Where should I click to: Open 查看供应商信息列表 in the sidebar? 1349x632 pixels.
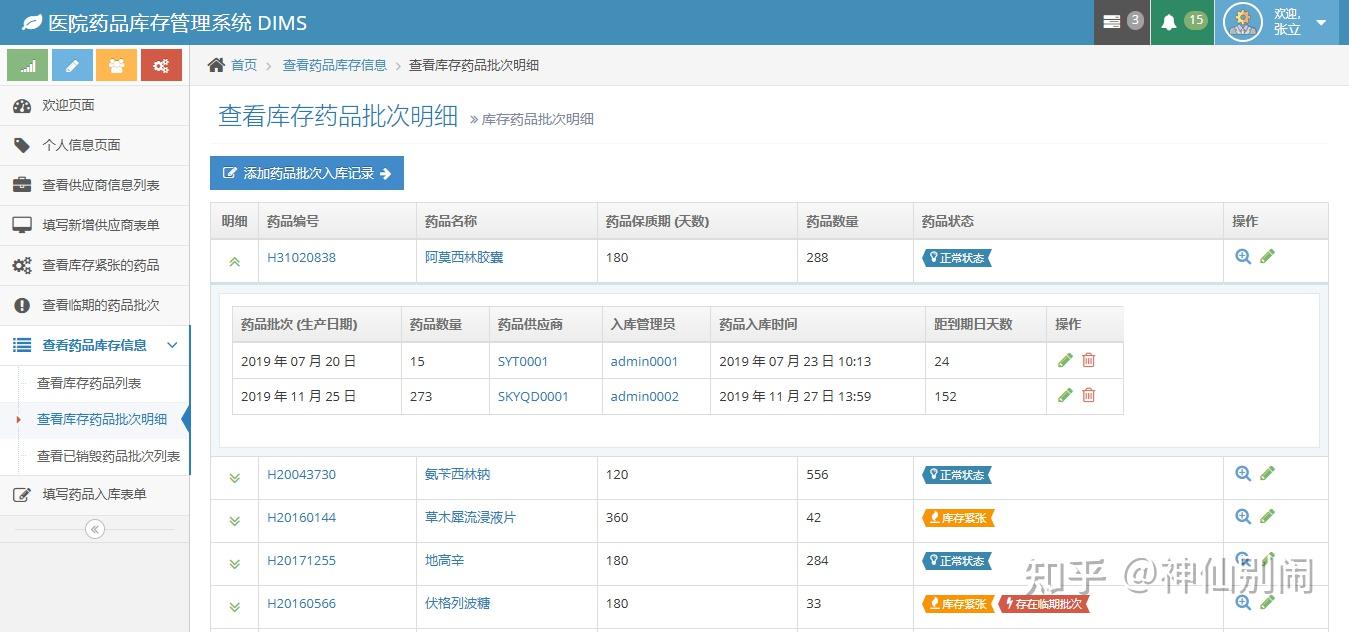(94, 185)
